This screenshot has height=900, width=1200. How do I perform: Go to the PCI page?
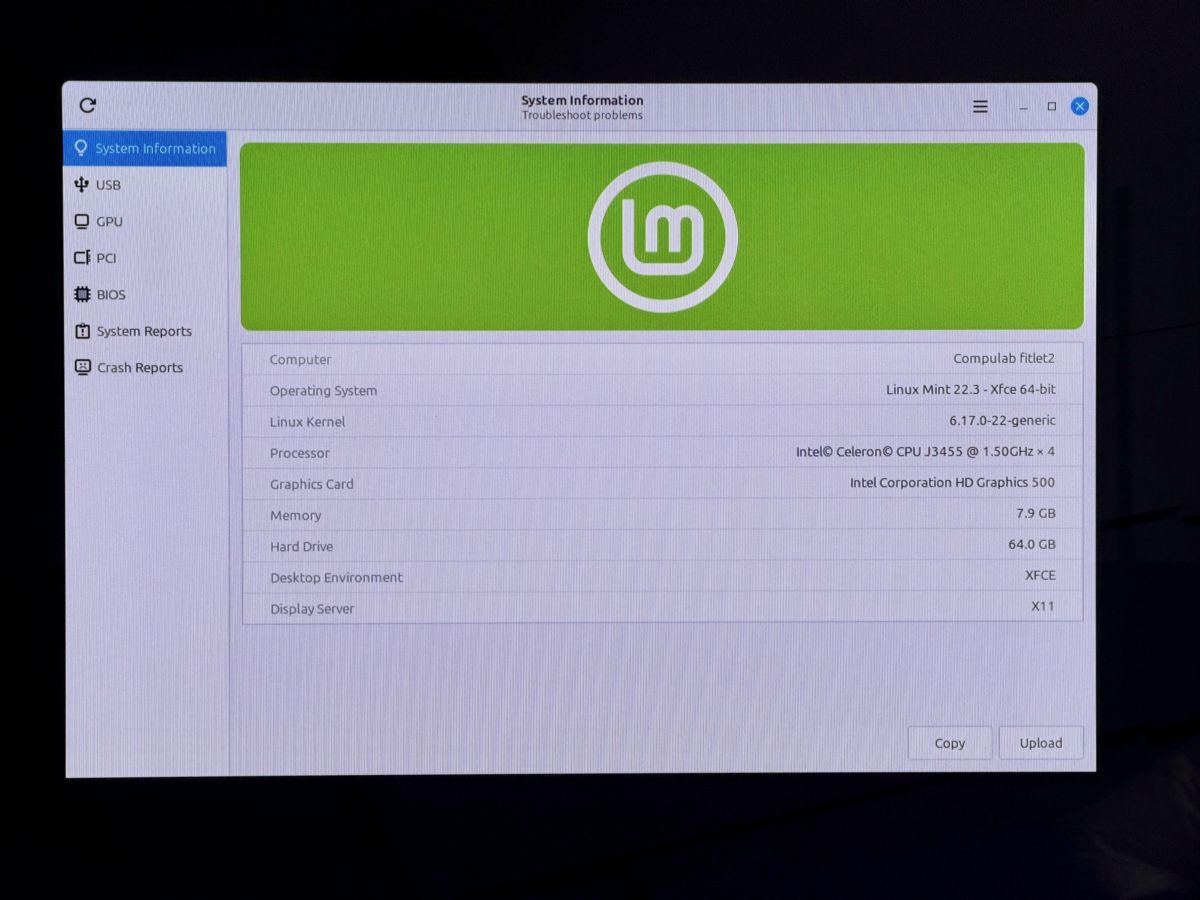(145, 258)
